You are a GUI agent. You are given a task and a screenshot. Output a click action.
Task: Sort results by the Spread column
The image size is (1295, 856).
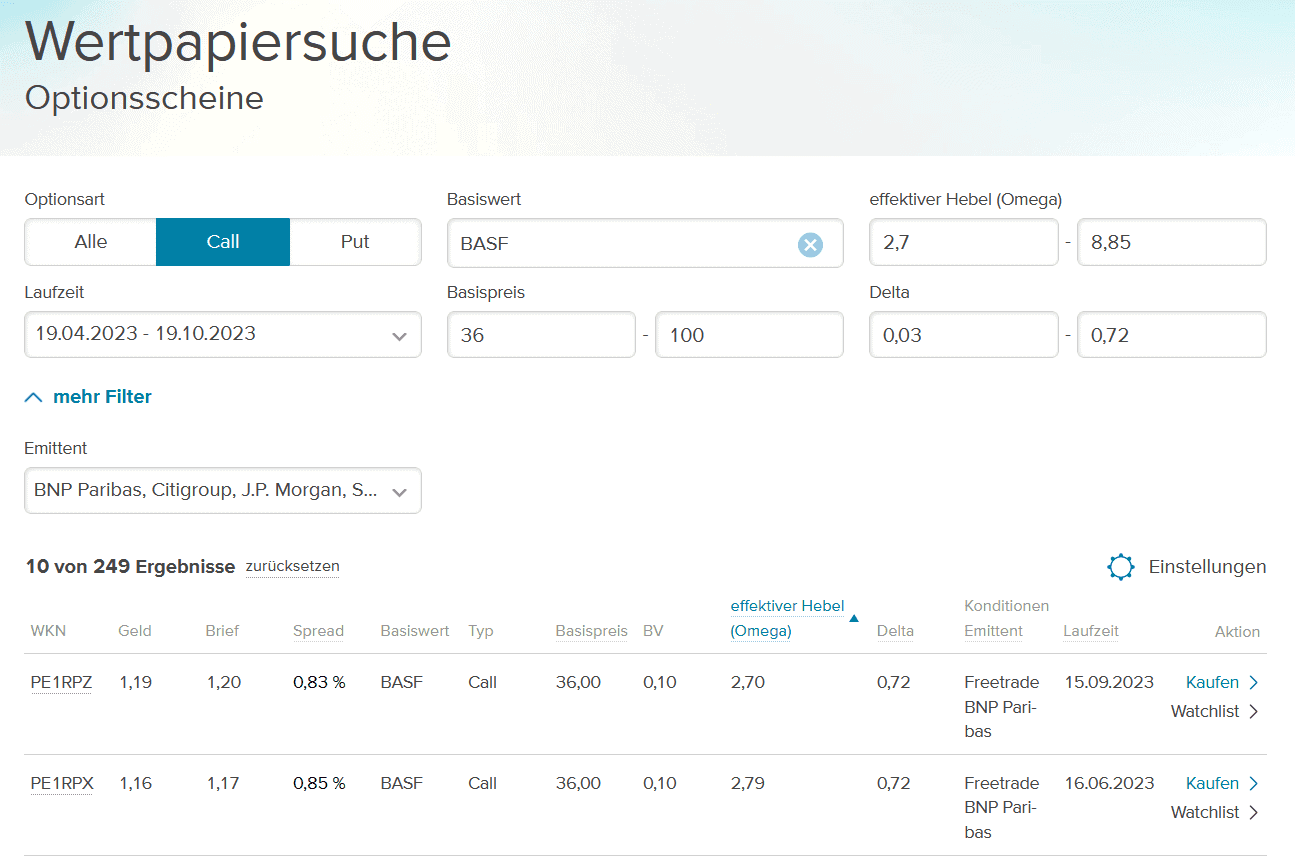coord(318,630)
